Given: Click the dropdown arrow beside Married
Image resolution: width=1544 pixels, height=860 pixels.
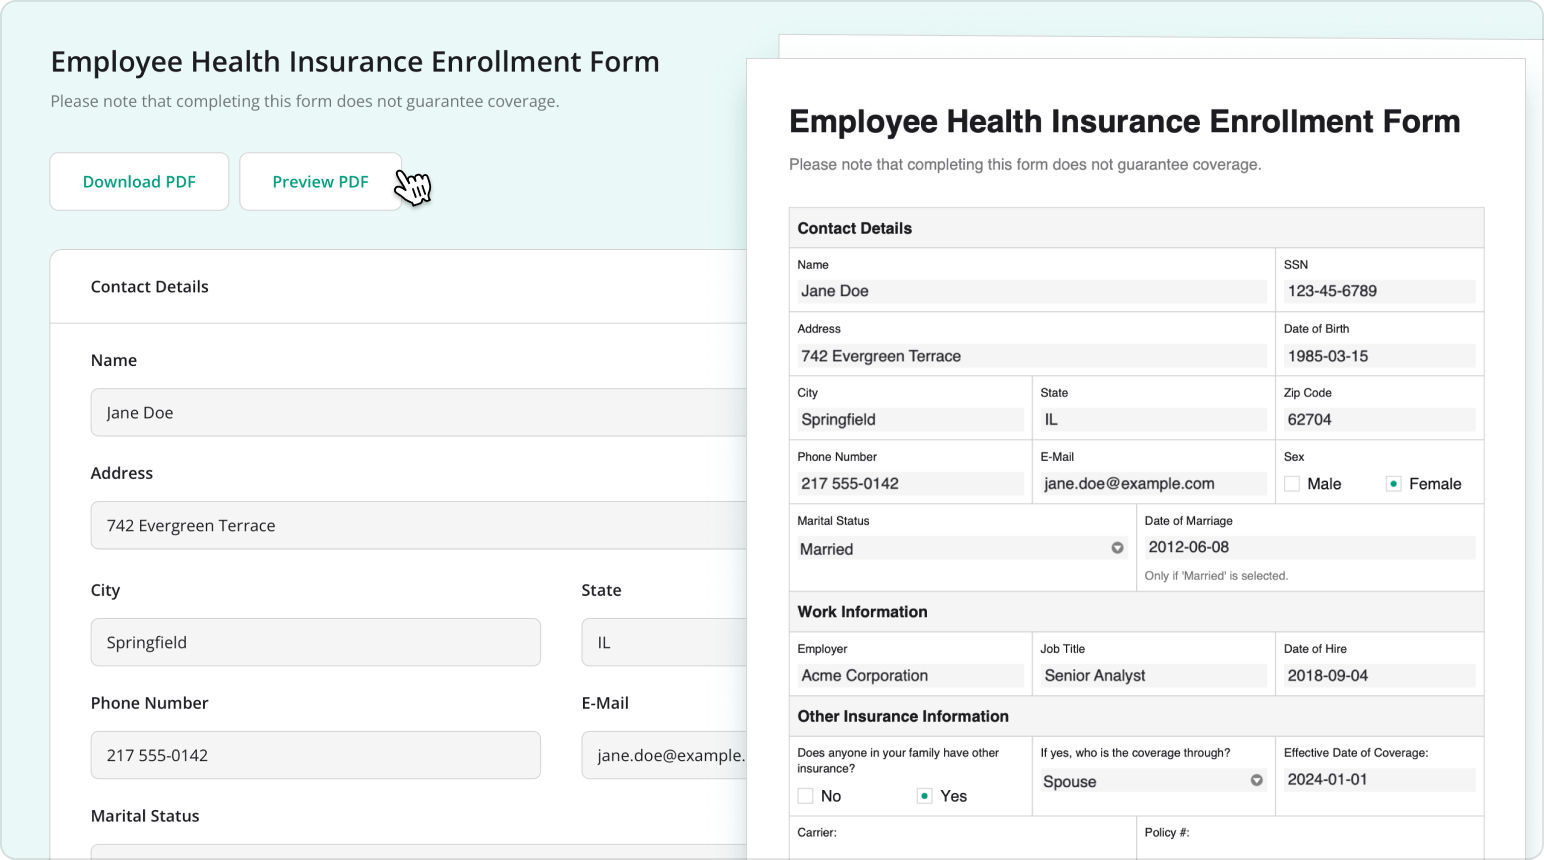Looking at the screenshot, I should [1117, 548].
